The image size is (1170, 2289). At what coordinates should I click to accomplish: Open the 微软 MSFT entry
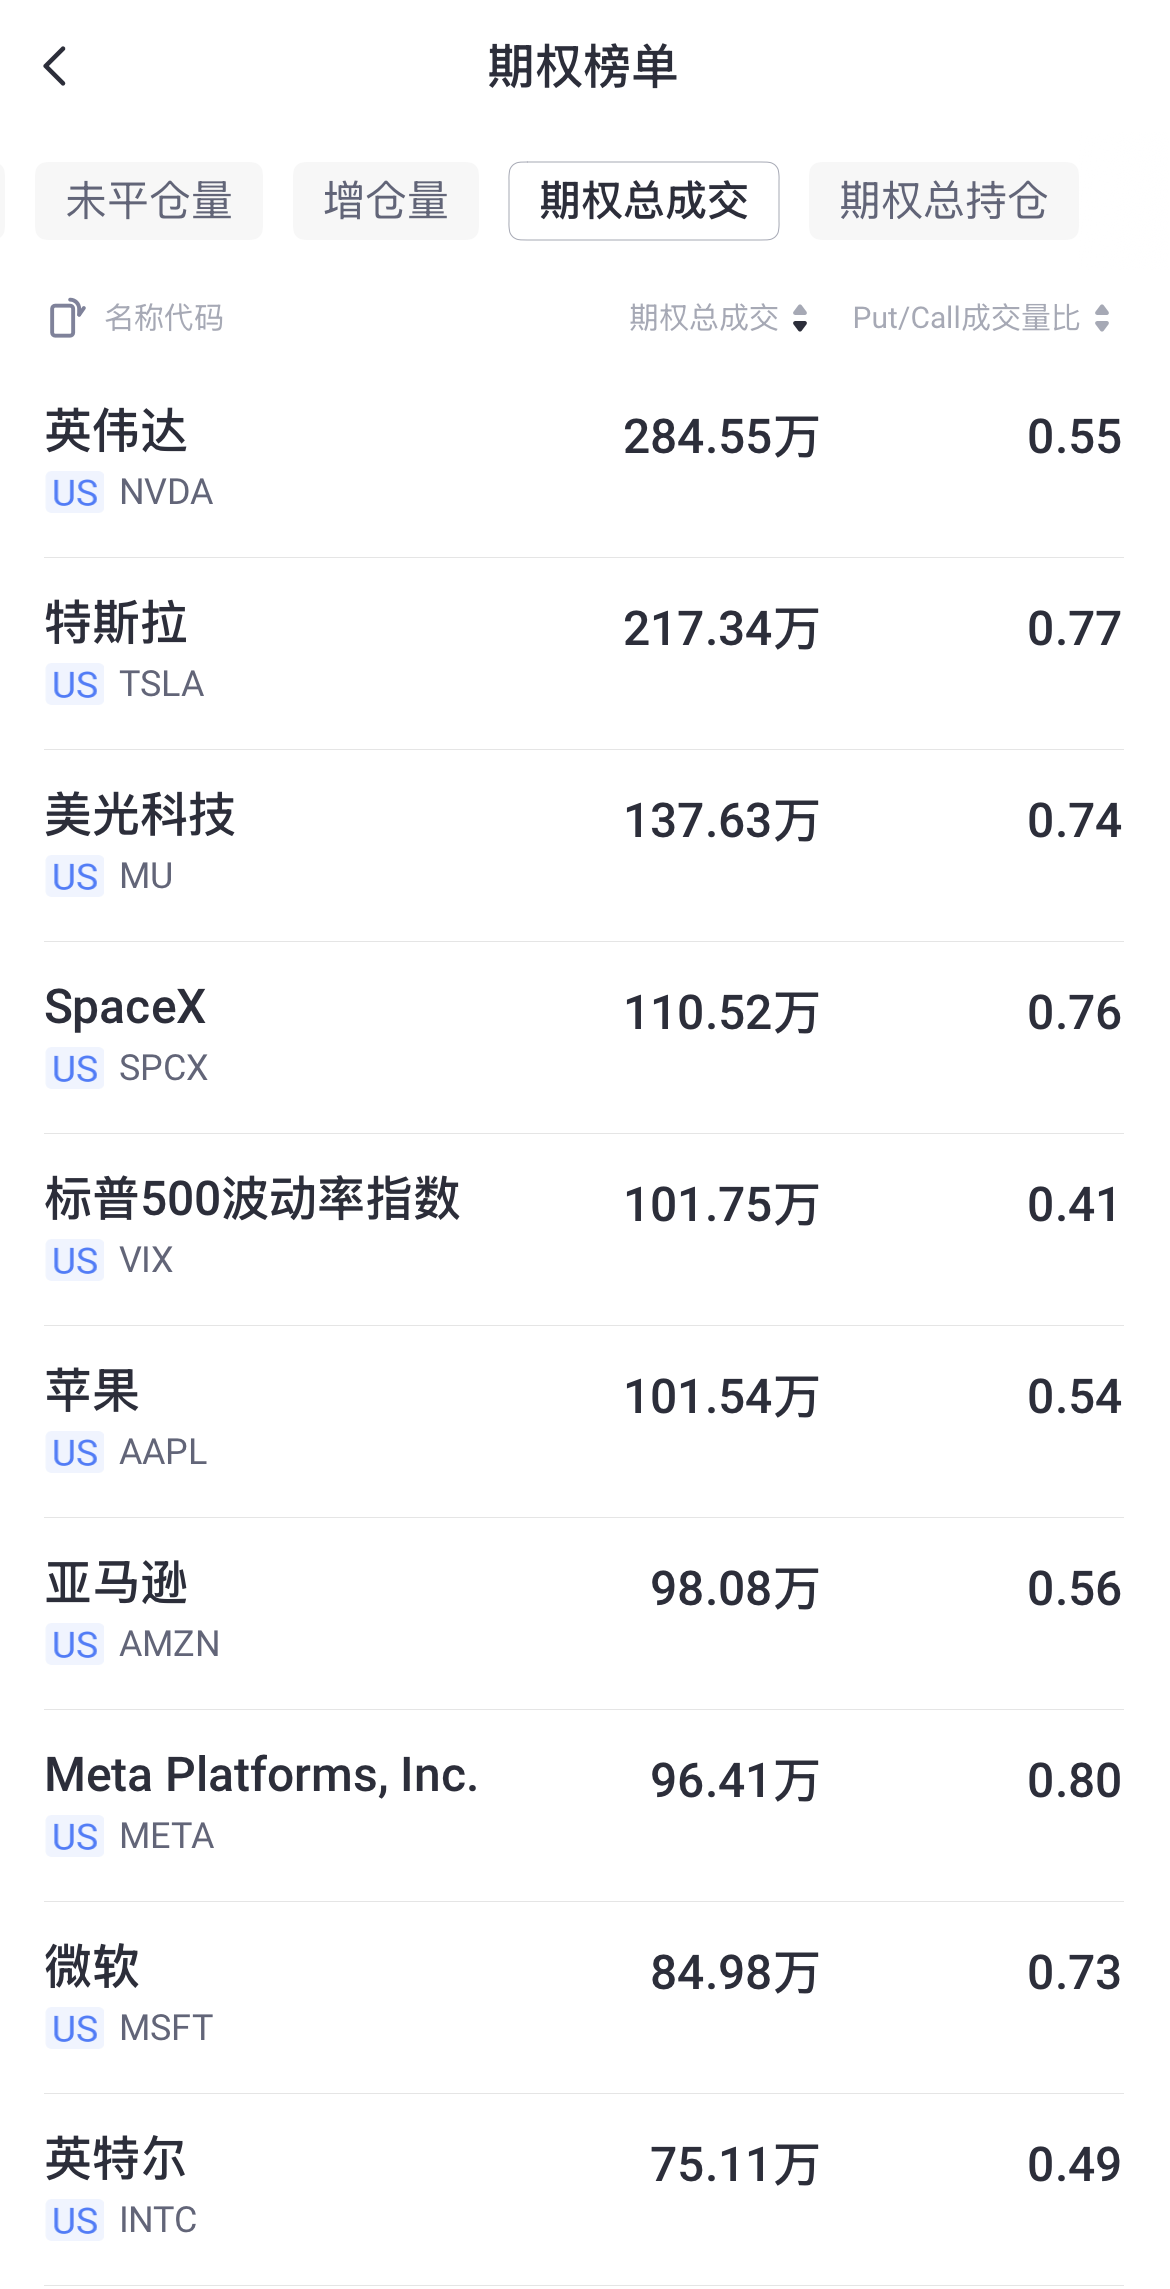coord(584,1998)
